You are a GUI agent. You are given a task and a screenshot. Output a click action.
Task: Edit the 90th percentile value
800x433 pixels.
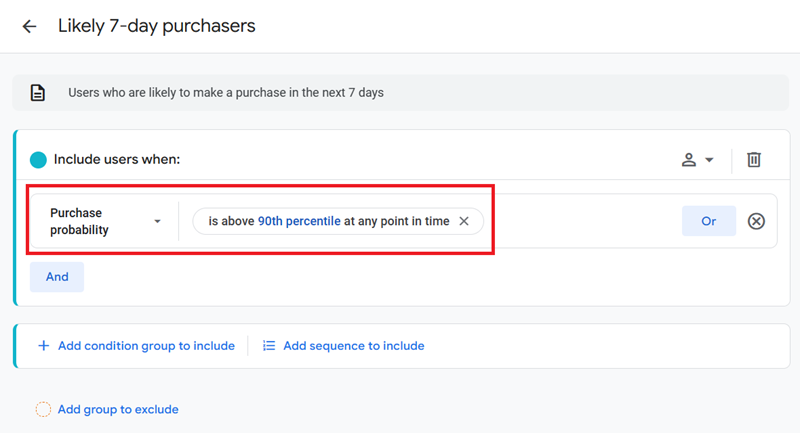point(299,221)
